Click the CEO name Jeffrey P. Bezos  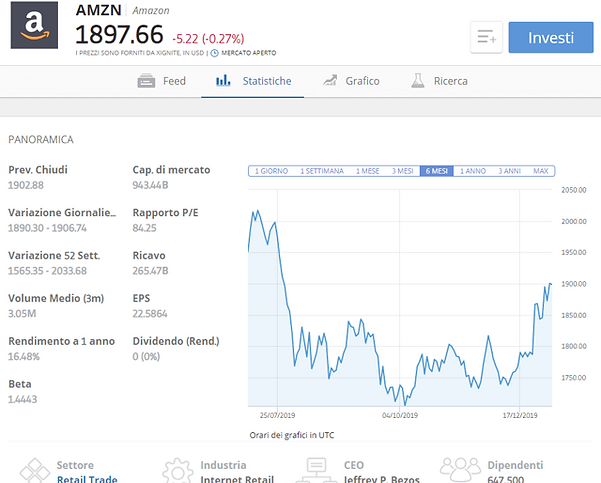tap(382, 479)
